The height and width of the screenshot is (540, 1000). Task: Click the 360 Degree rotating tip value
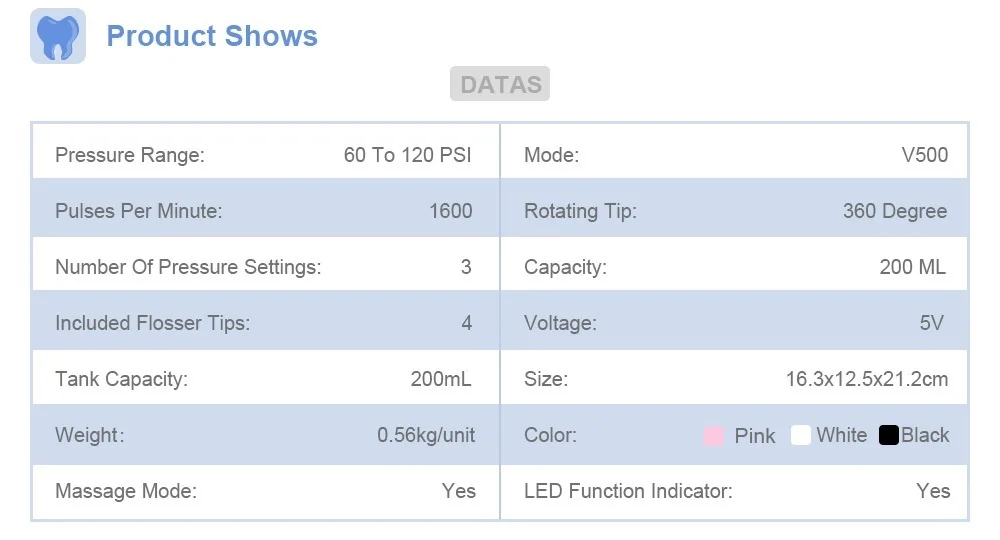click(895, 211)
